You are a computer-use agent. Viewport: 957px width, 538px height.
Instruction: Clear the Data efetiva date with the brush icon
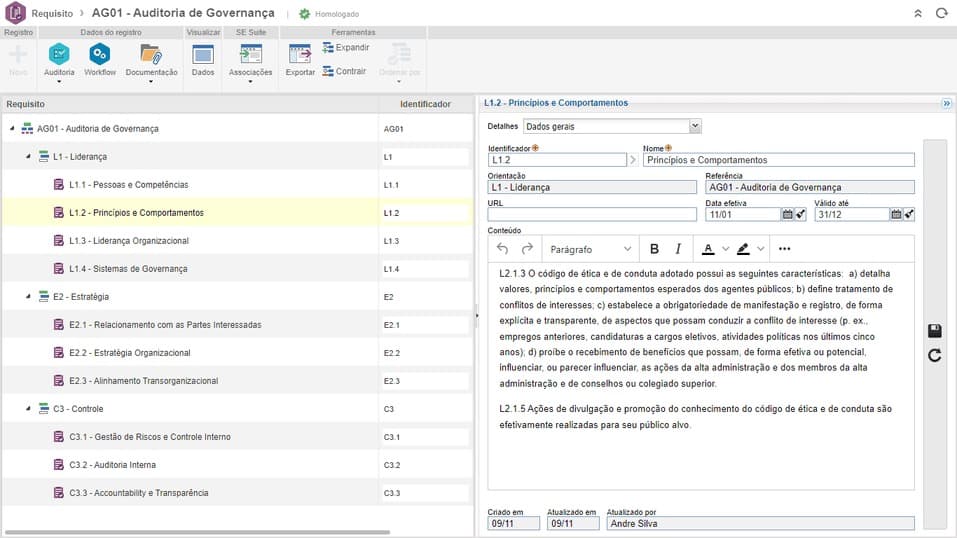[x=801, y=214]
